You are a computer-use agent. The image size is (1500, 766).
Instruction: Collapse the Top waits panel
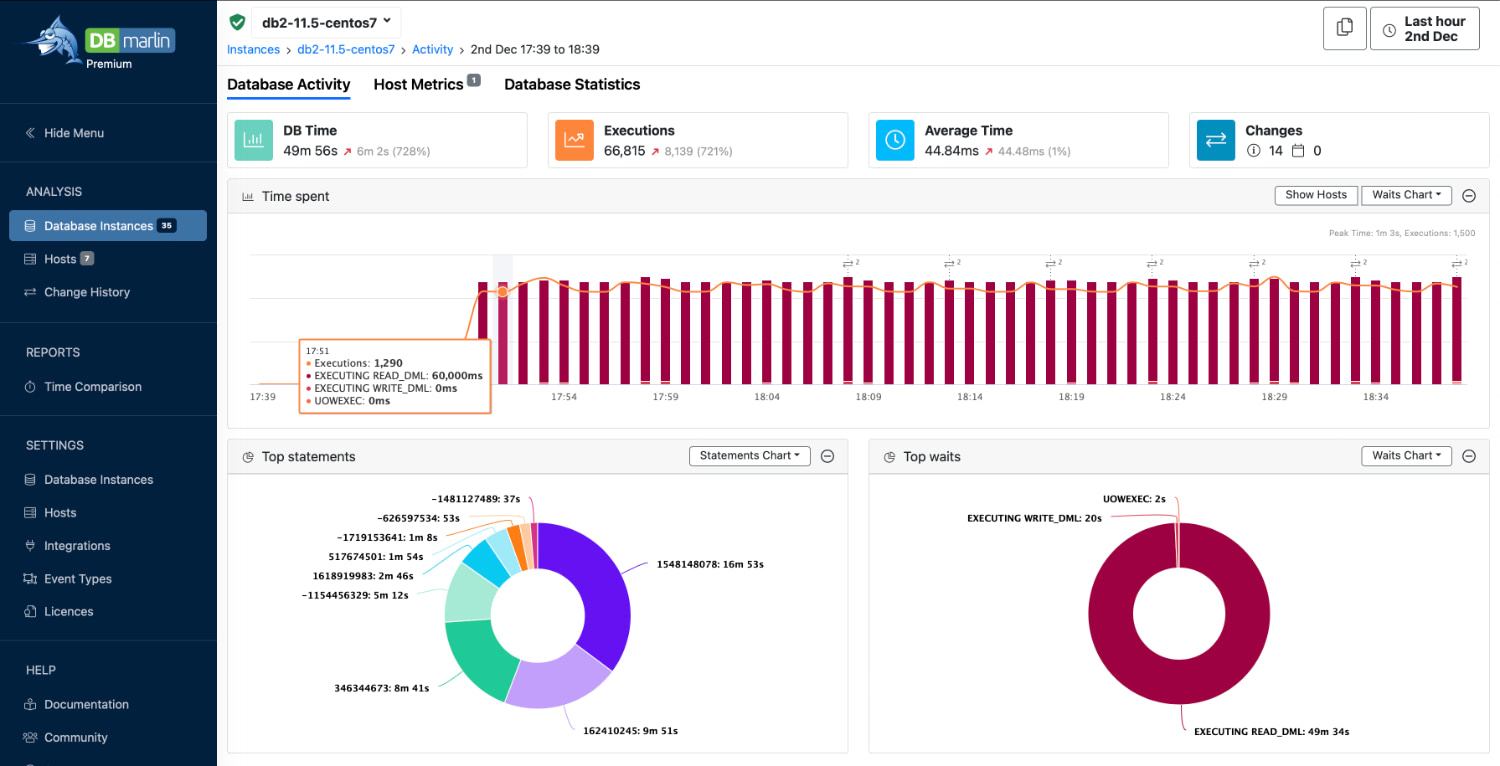pyautogui.click(x=1469, y=456)
